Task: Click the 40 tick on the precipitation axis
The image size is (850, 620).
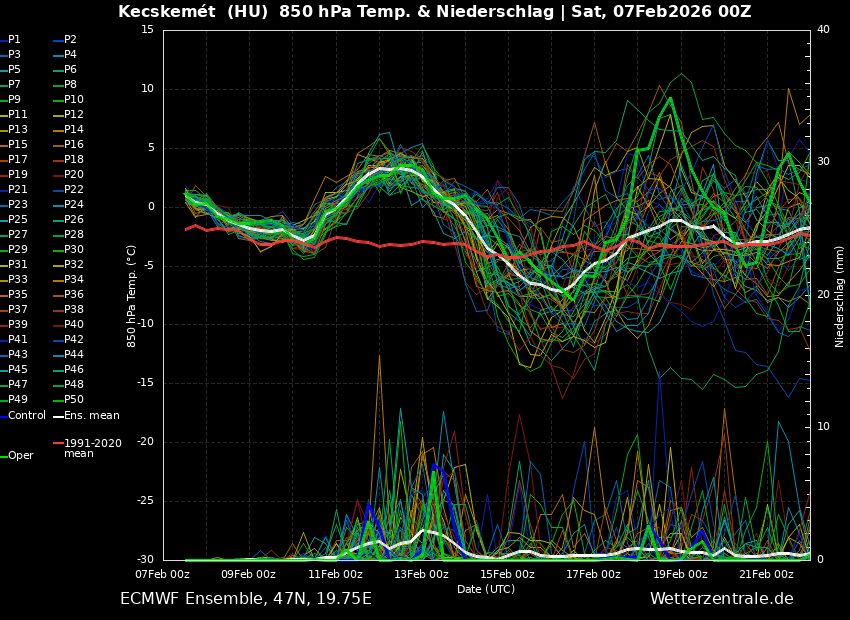Action: [823, 30]
